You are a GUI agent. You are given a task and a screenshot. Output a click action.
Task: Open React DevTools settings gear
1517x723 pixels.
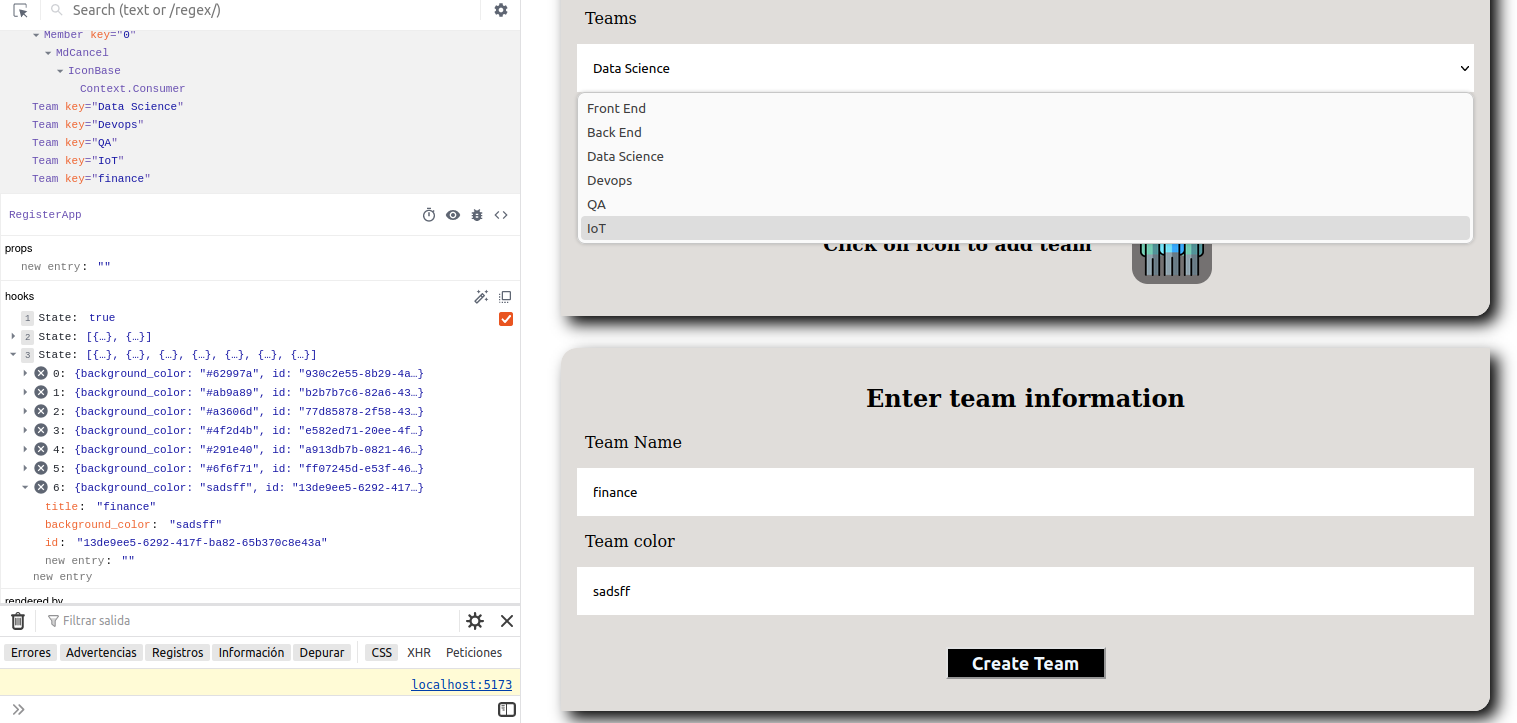pyautogui.click(x=501, y=10)
